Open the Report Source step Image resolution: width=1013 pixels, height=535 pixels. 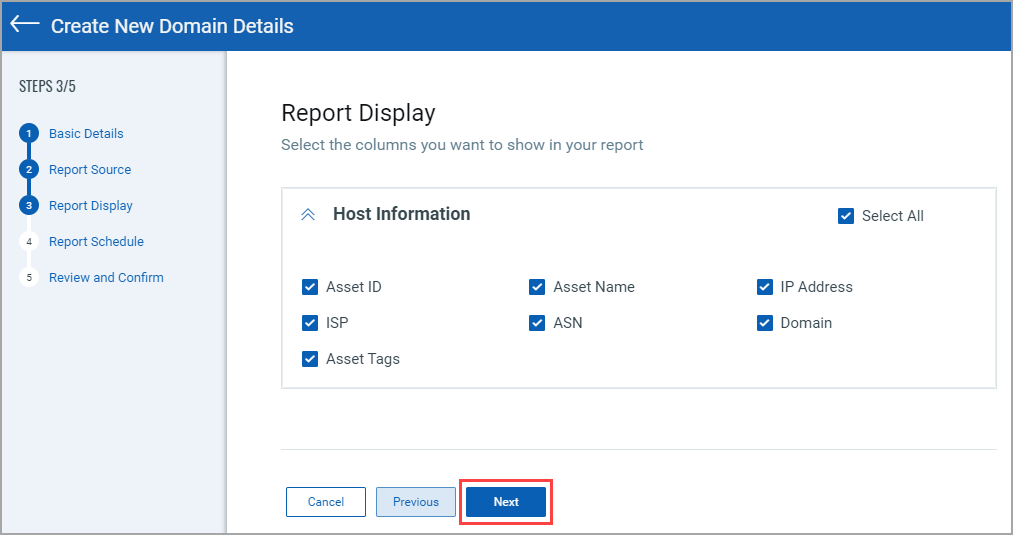click(x=90, y=170)
